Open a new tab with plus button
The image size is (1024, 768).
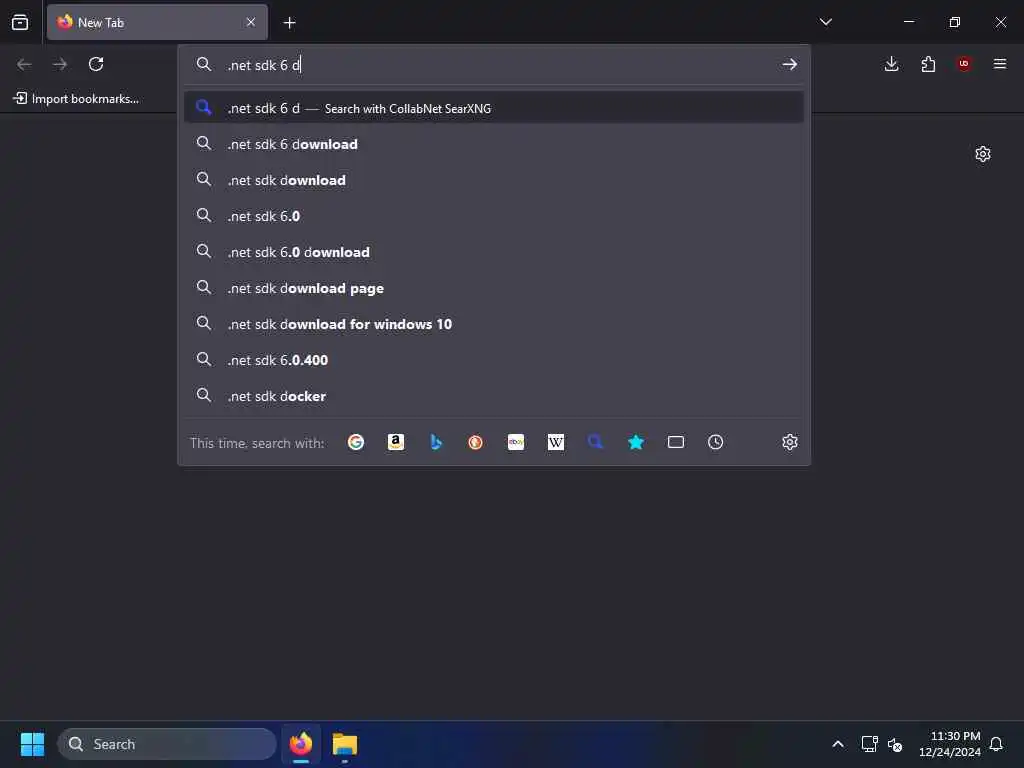(x=289, y=23)
